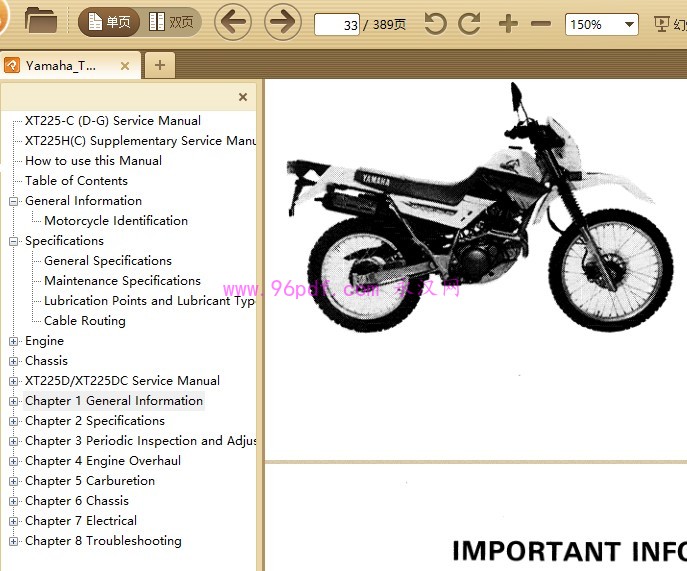687x571 pixels.
Task: Open Chapter 8 Troubleshooting bookmark
Action: point(103,541)
